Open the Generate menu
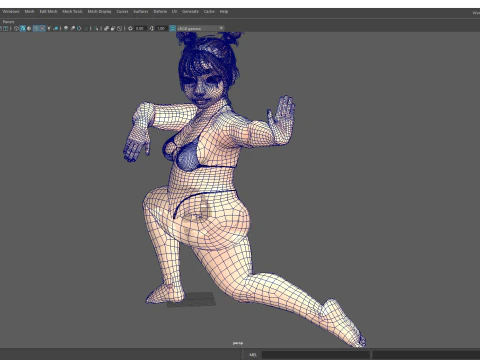The height and width of the screenshot is (360, 480). tap(190, 11)
